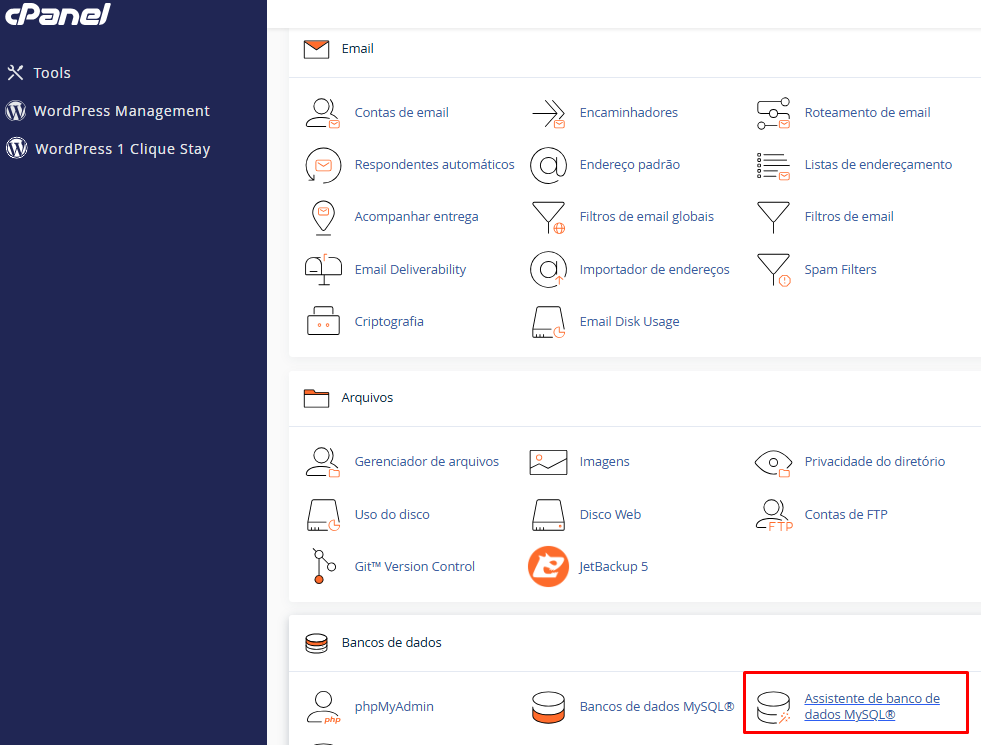Open Assistente de banco de dados MySQL
The image size is (981, 745).
pyautogui.click(x=872, y=703)
